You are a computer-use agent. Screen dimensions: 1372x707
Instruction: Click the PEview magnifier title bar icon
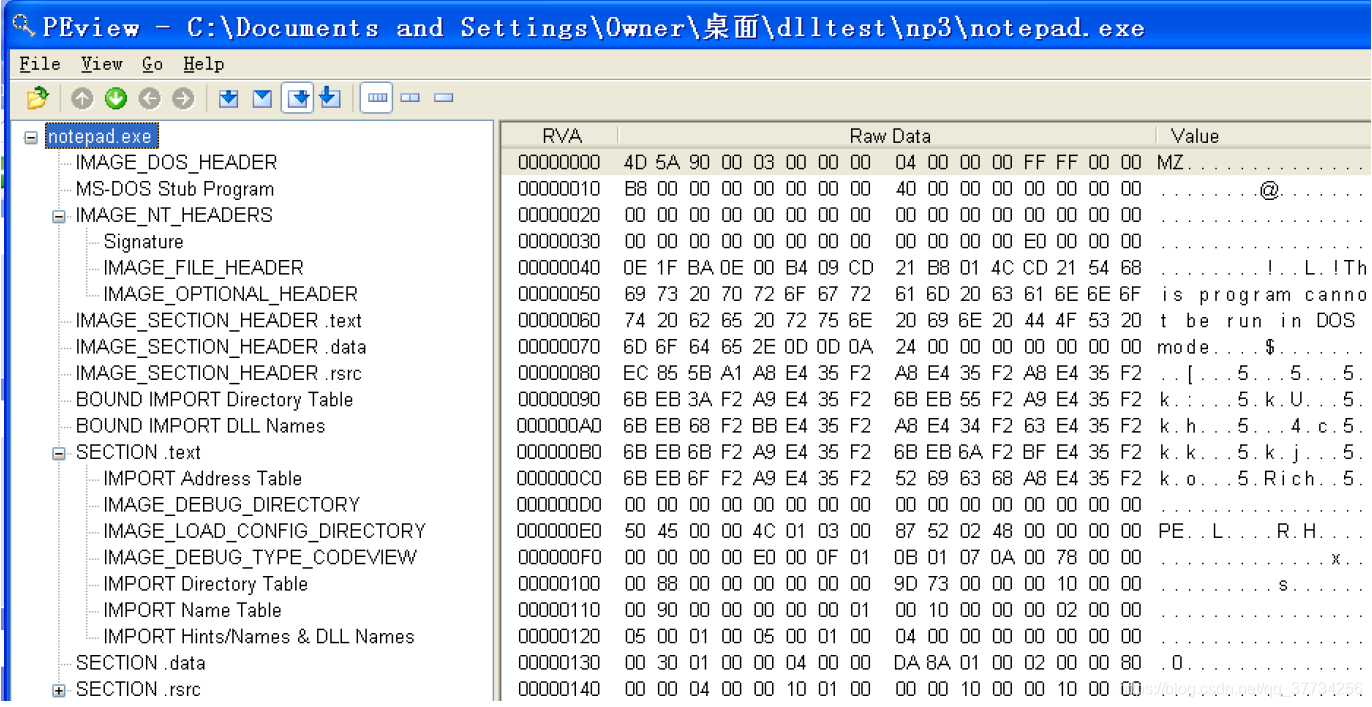(22, 24)
